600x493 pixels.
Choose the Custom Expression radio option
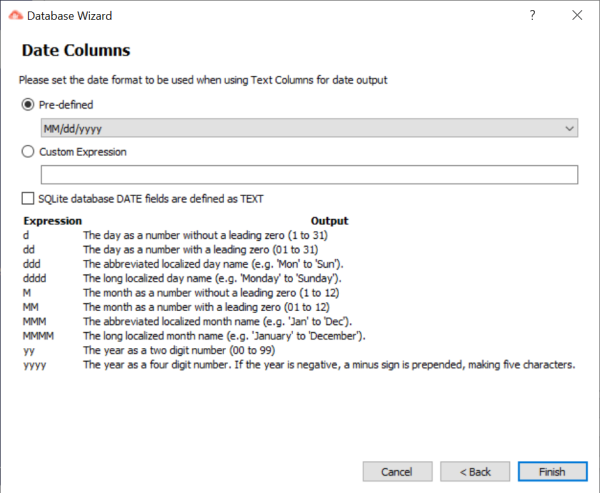click(x=28, y=152)
